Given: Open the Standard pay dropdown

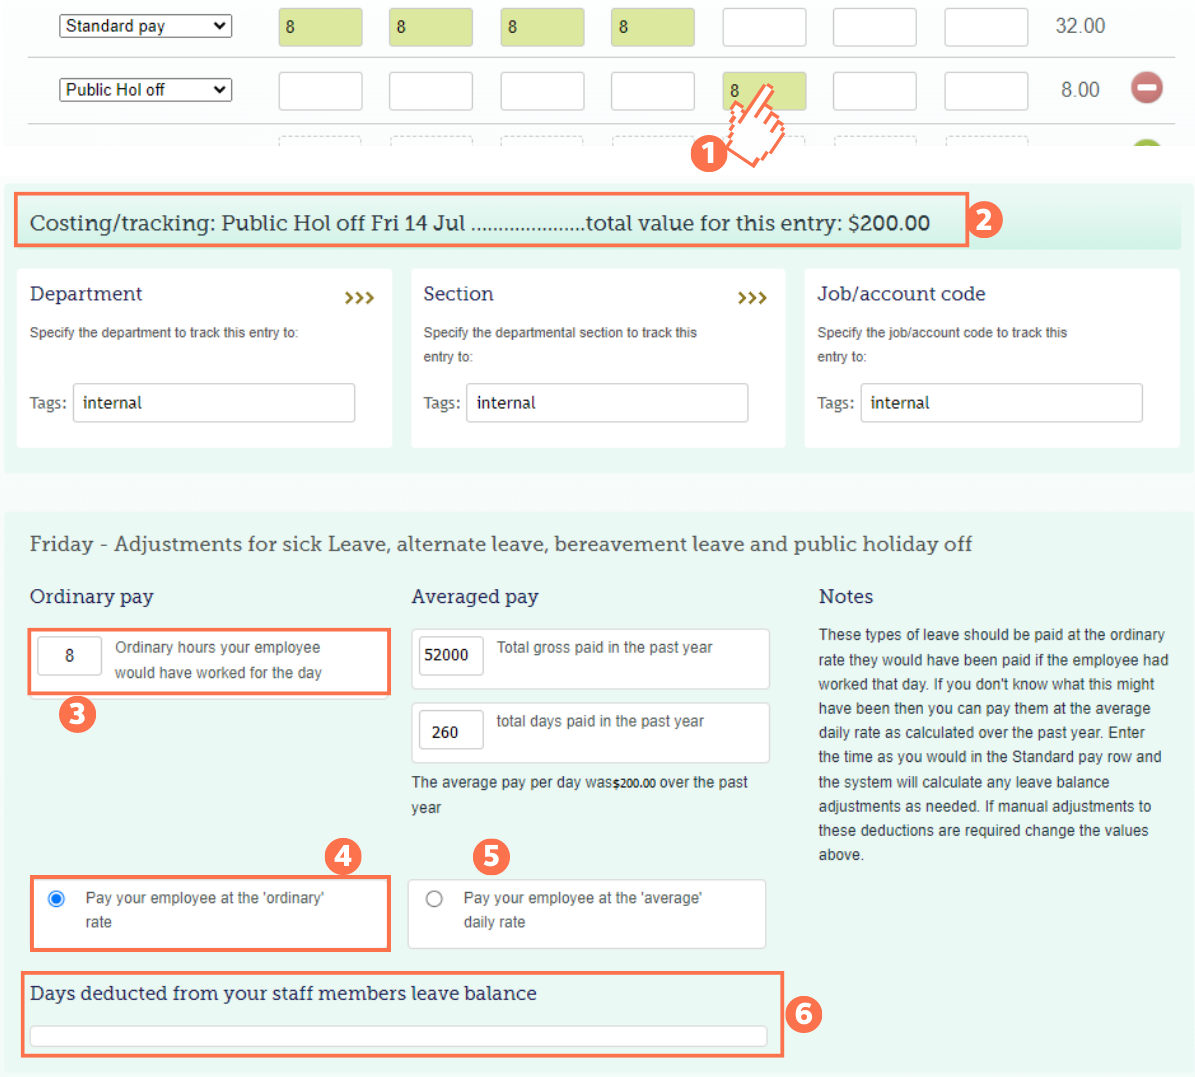Looking at the screenshot, I should coord(146,26).
